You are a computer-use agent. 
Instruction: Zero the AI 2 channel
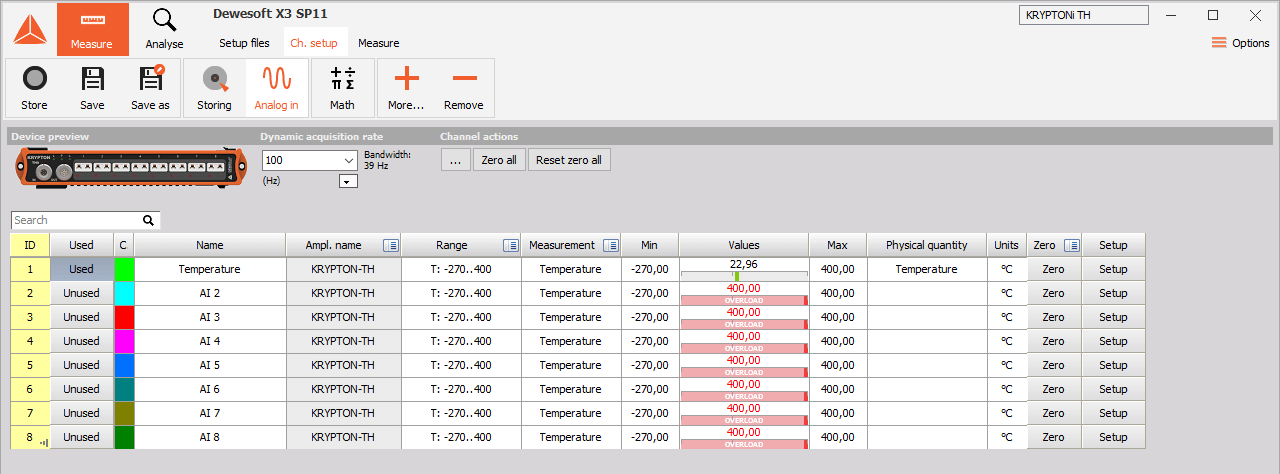[1054, 293]
